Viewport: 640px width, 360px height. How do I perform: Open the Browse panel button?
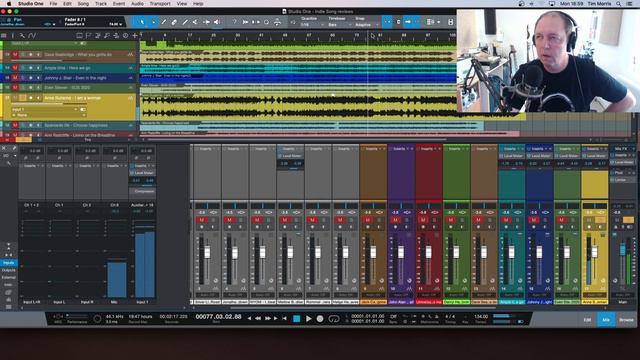tap(626, 320)
